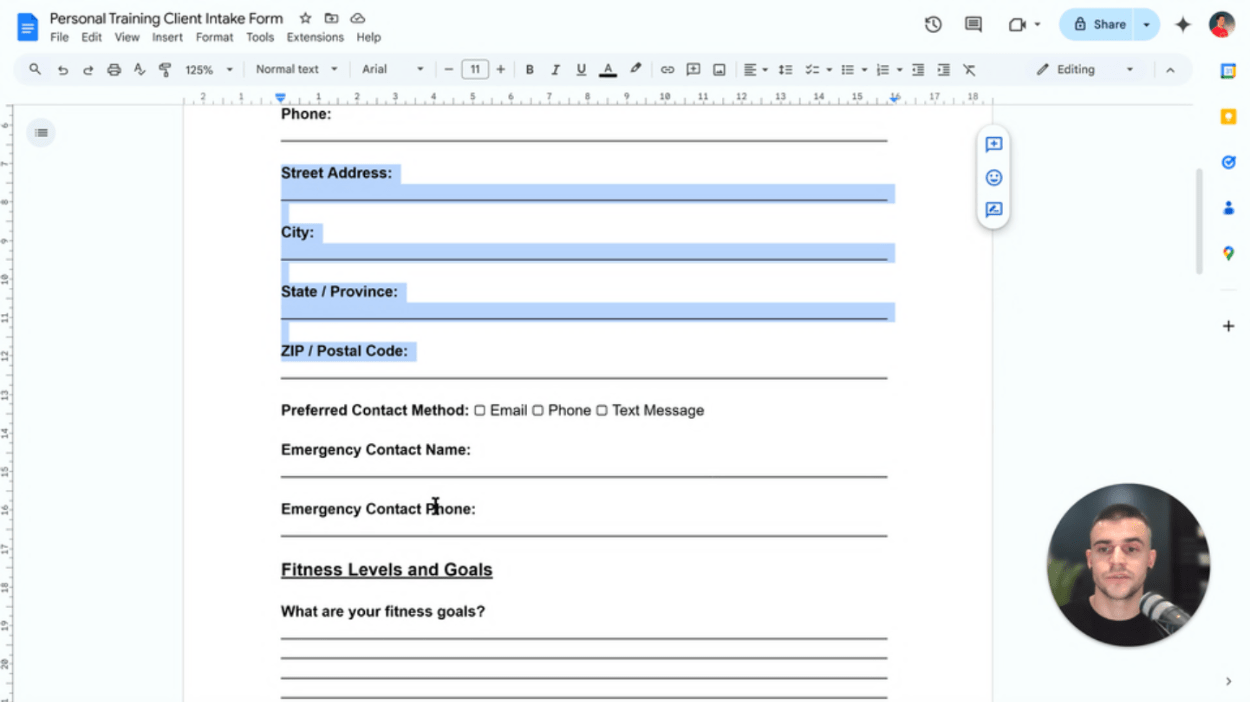Add a comment via the toolbar comment icon

[x=693, y=69]
